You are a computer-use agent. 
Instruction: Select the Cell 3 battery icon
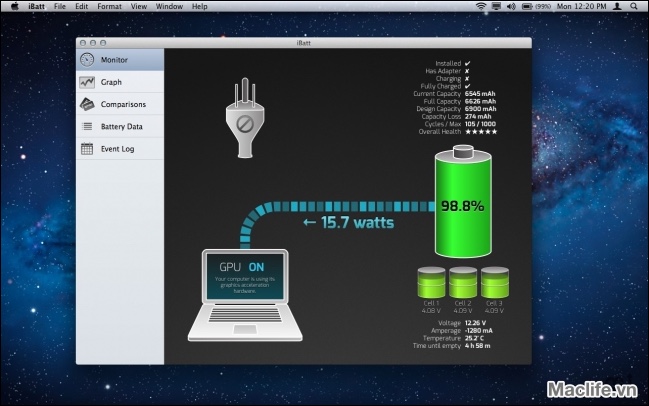click(495, 282)
